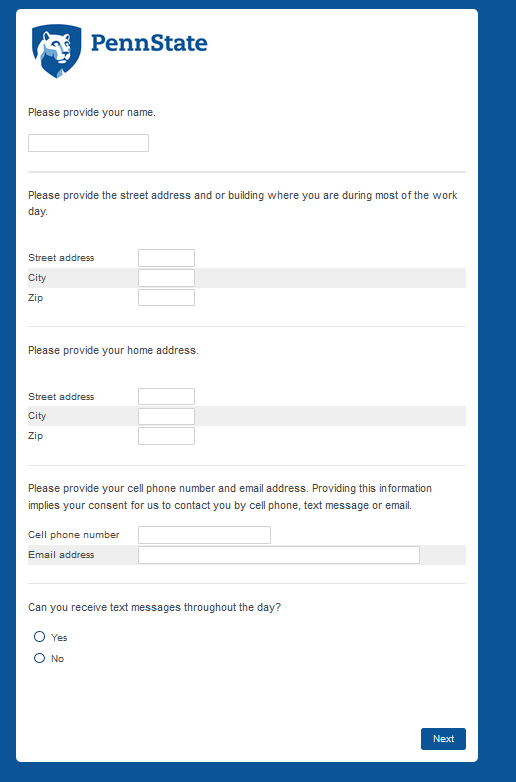The height and width of the screenshot is (782, 516).
Task: Select the No radio button
Action: (39, 658)
